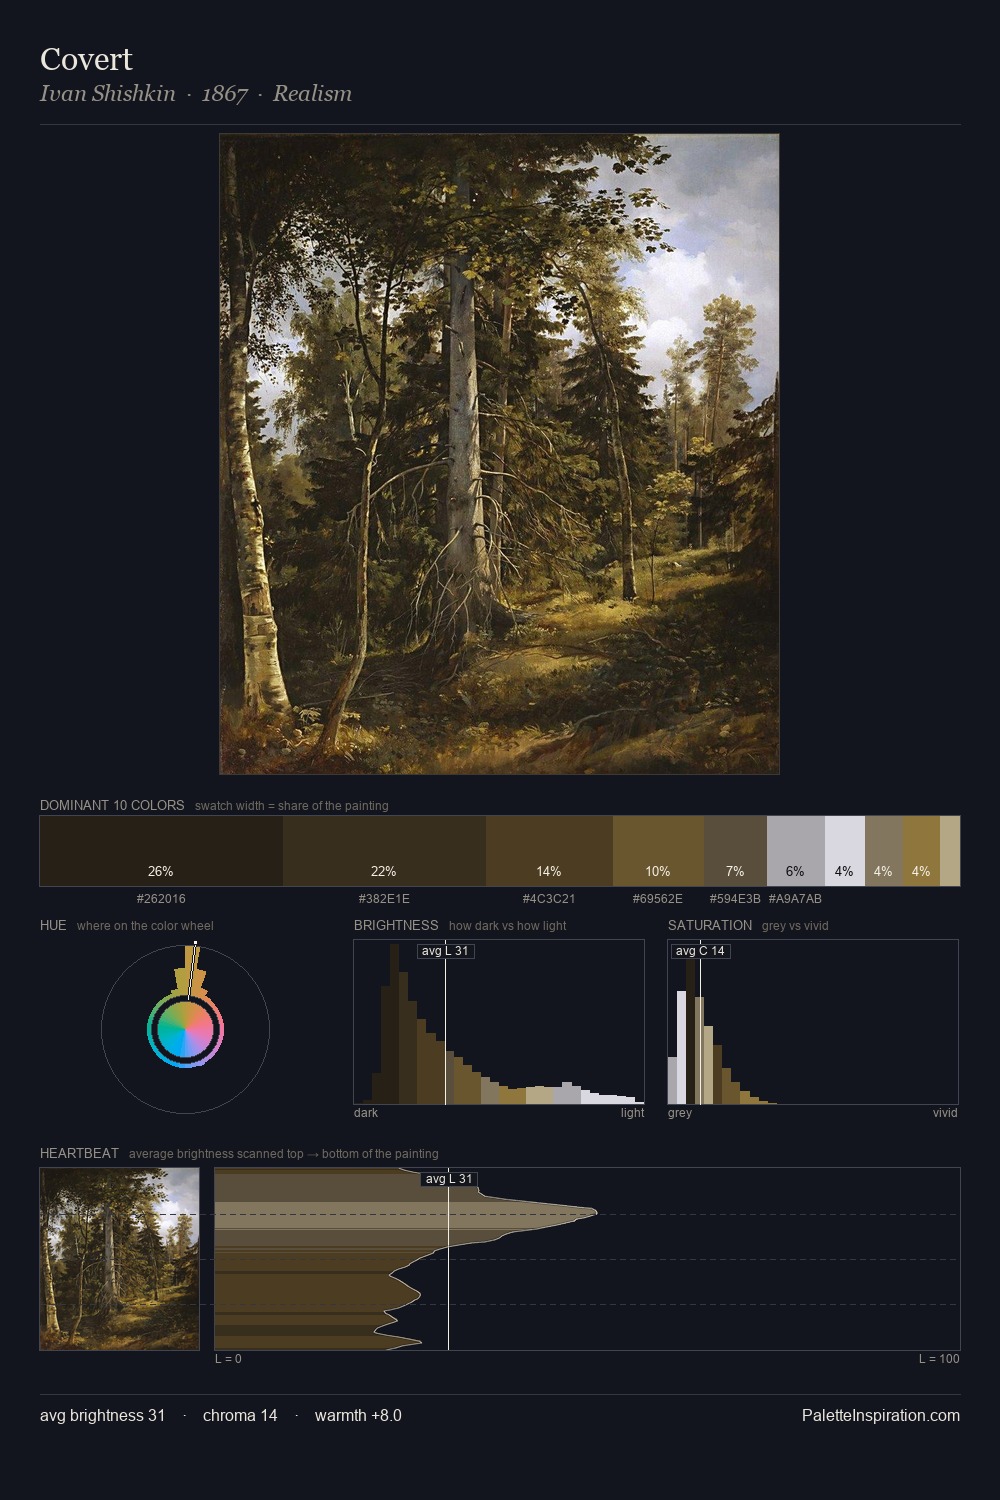Click the 'avg C 14' saturation label

pos(700,951)
